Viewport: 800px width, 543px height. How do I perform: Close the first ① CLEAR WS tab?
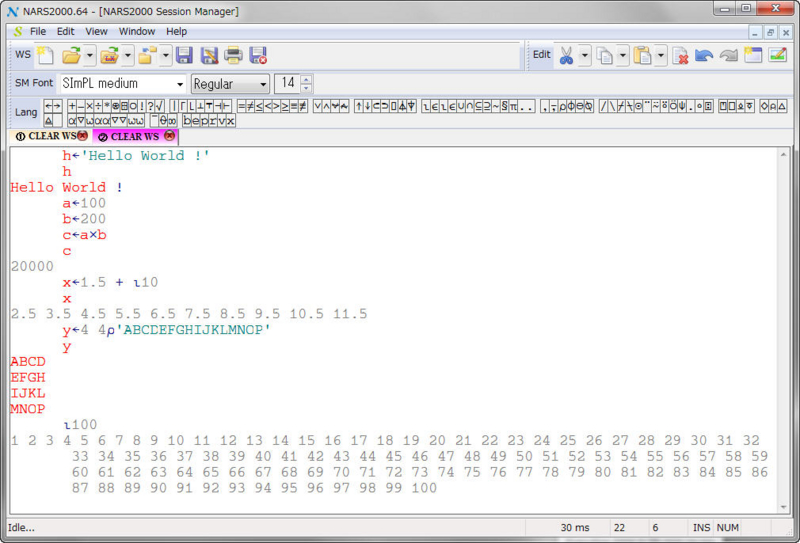pyautogui.click(x=83, y=136)
